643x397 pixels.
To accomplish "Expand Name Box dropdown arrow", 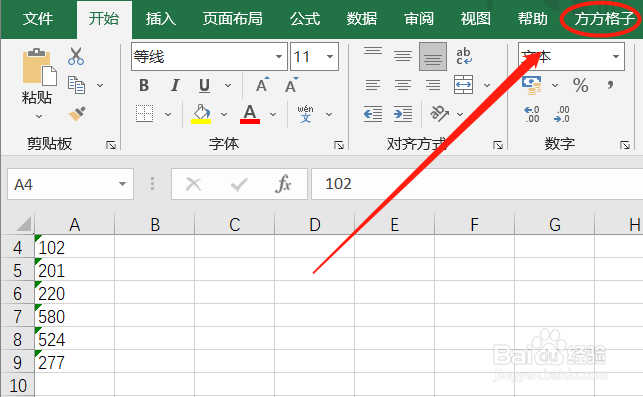I will (x=122, y=184).
